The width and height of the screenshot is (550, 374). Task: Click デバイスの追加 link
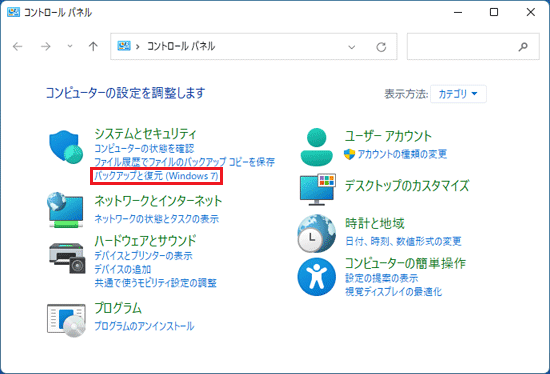tap(122, 269)
